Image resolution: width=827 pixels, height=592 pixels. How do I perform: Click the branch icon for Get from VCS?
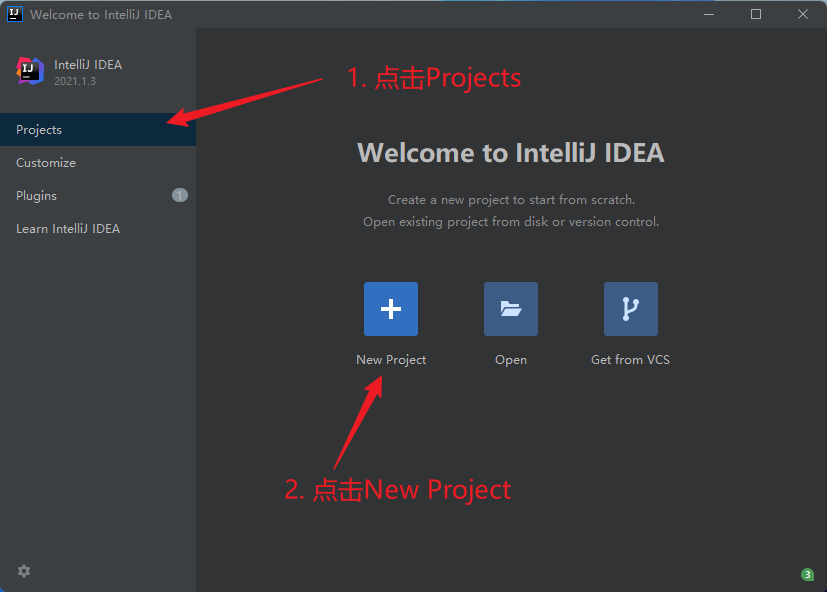630,309
